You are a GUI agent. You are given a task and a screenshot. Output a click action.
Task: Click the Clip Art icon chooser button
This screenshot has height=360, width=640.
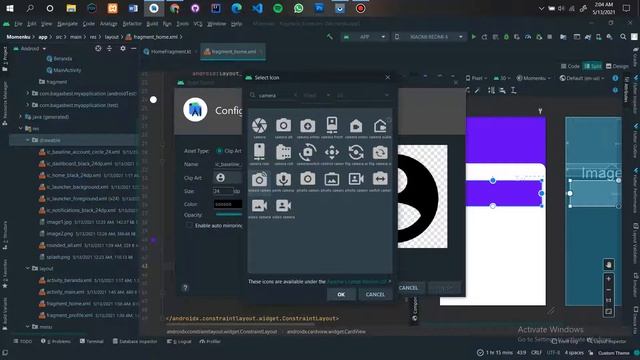coord(228,178)
